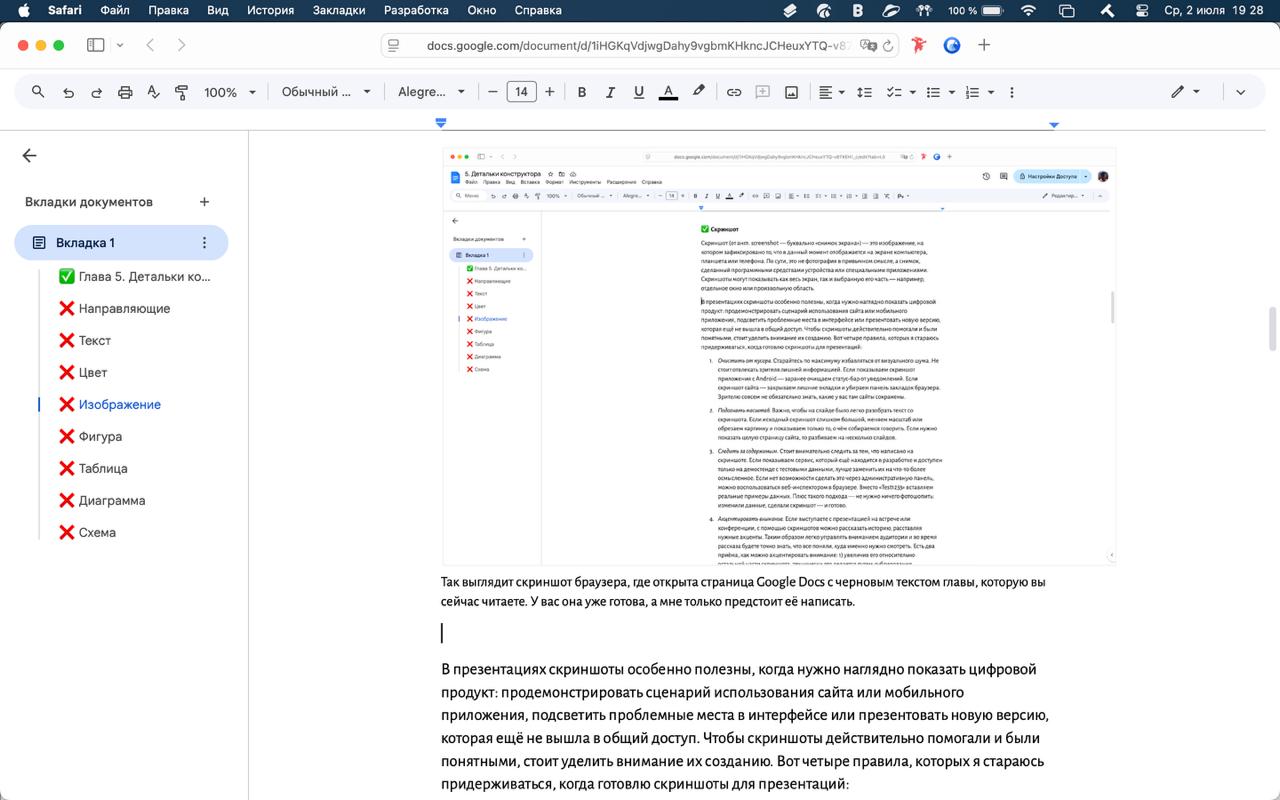Open the Apple menu
The image size is (1280, 800).
point(22,10)
